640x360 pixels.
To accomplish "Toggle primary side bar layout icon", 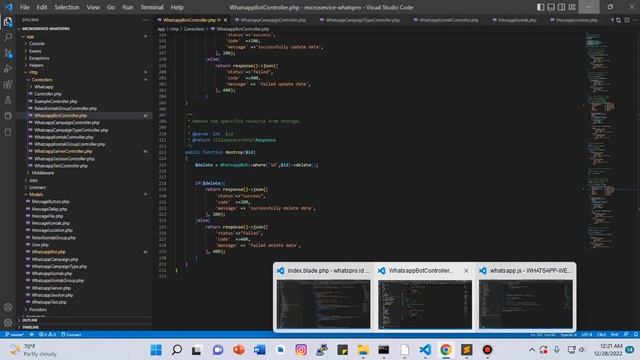I will 540,7.
